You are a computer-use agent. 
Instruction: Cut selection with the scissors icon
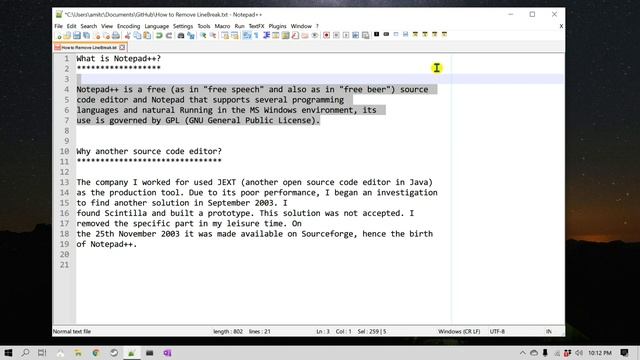(127, 36)
